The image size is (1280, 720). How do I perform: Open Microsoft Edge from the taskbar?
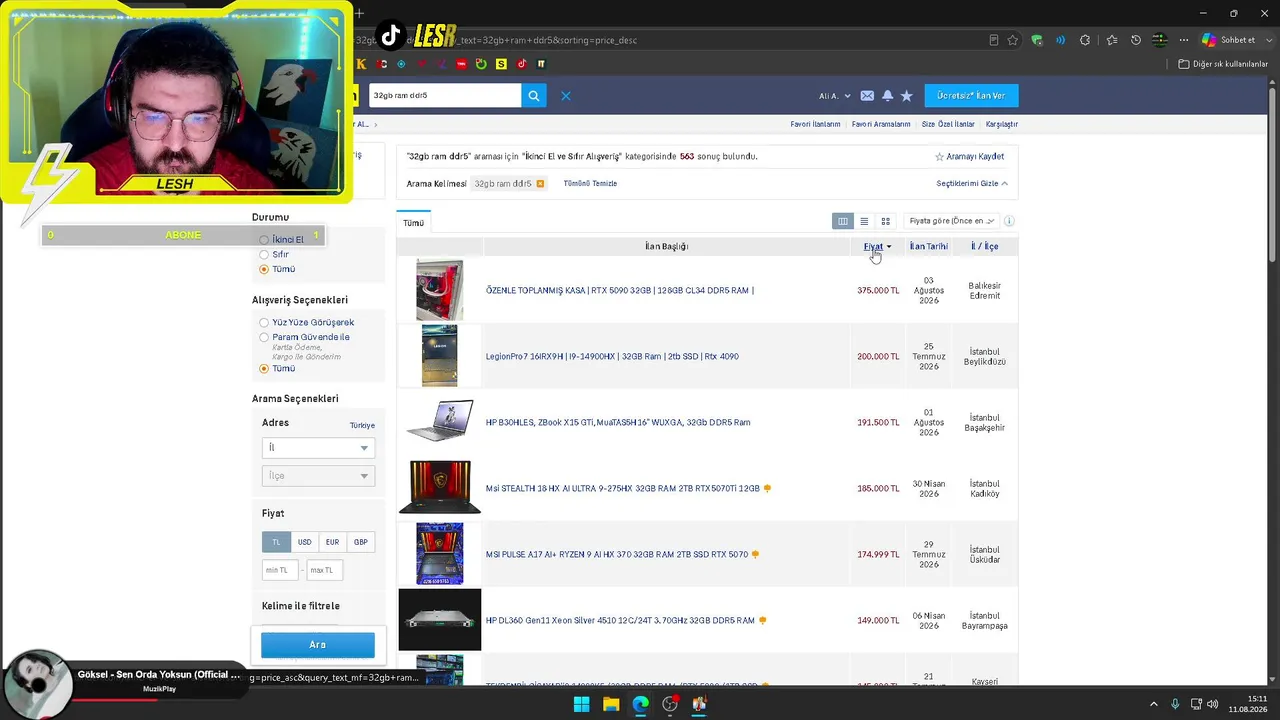640,704
